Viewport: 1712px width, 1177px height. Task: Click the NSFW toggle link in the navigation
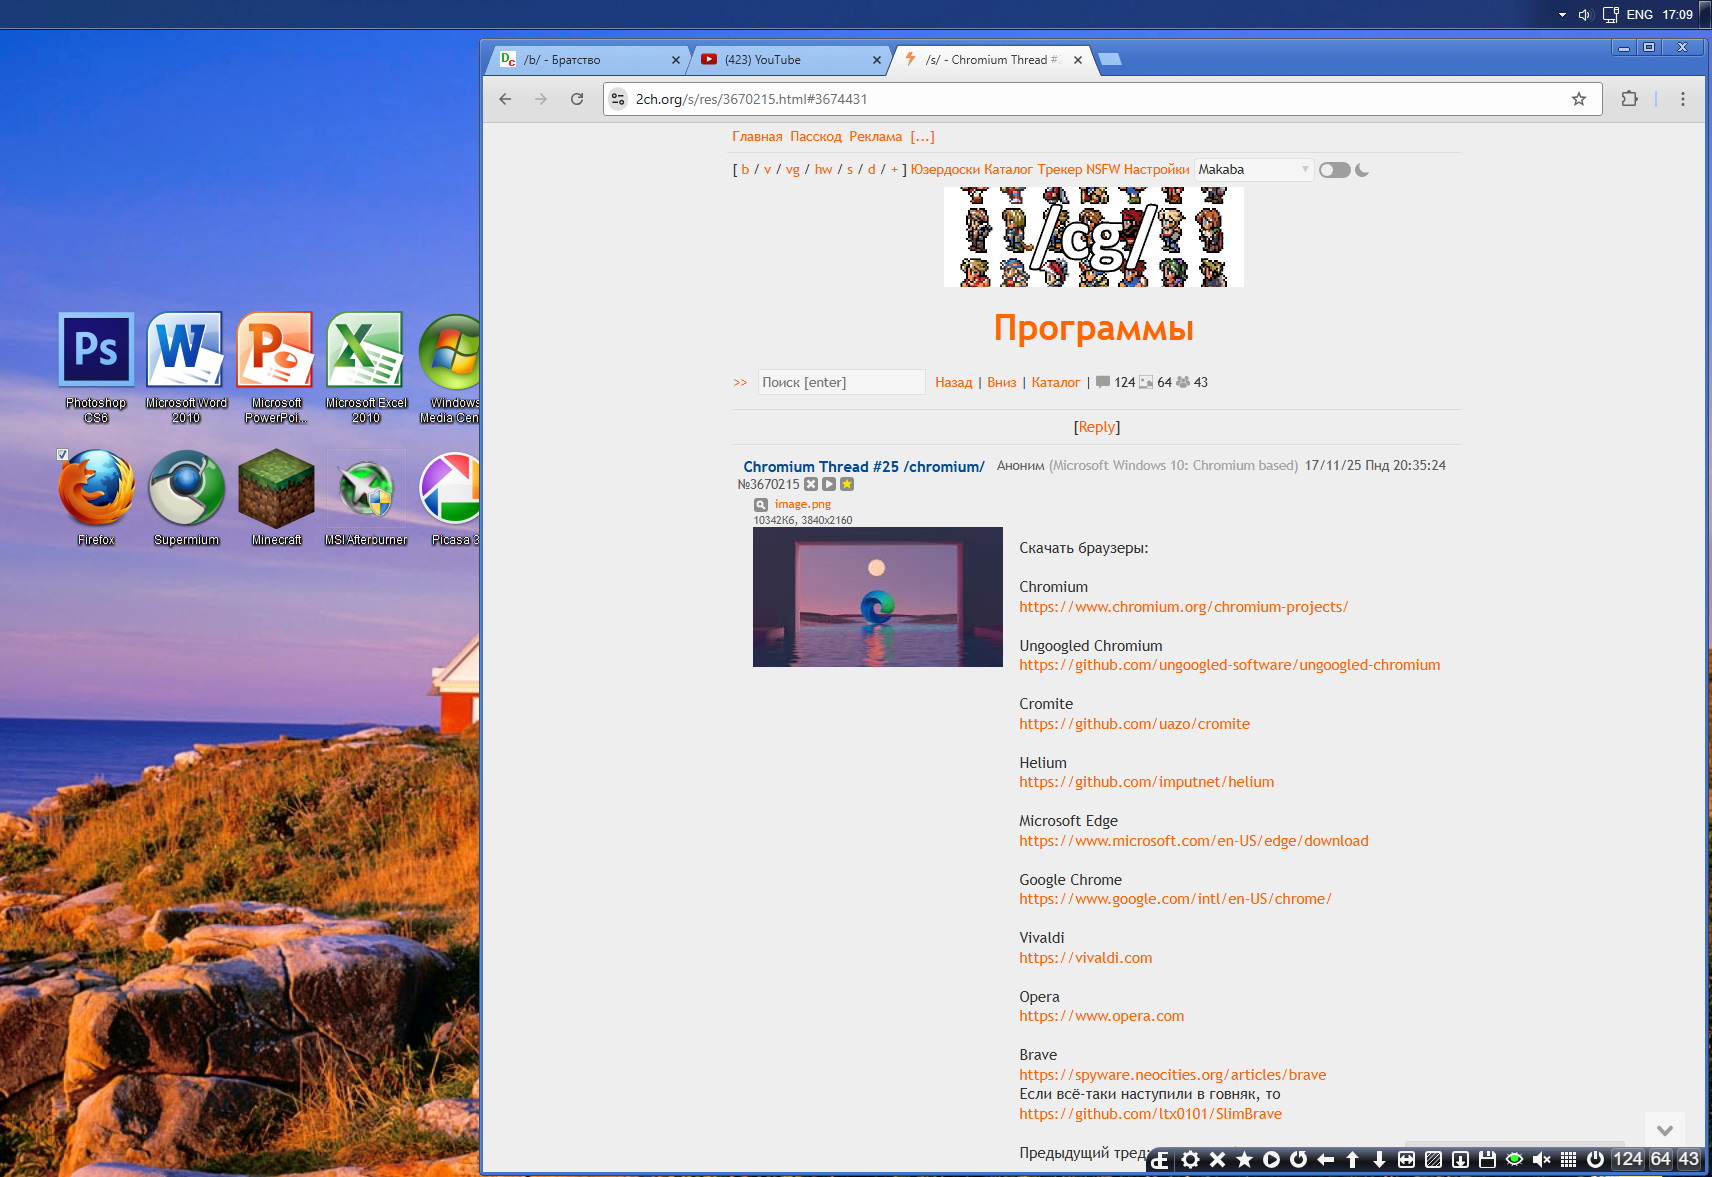1102,170
